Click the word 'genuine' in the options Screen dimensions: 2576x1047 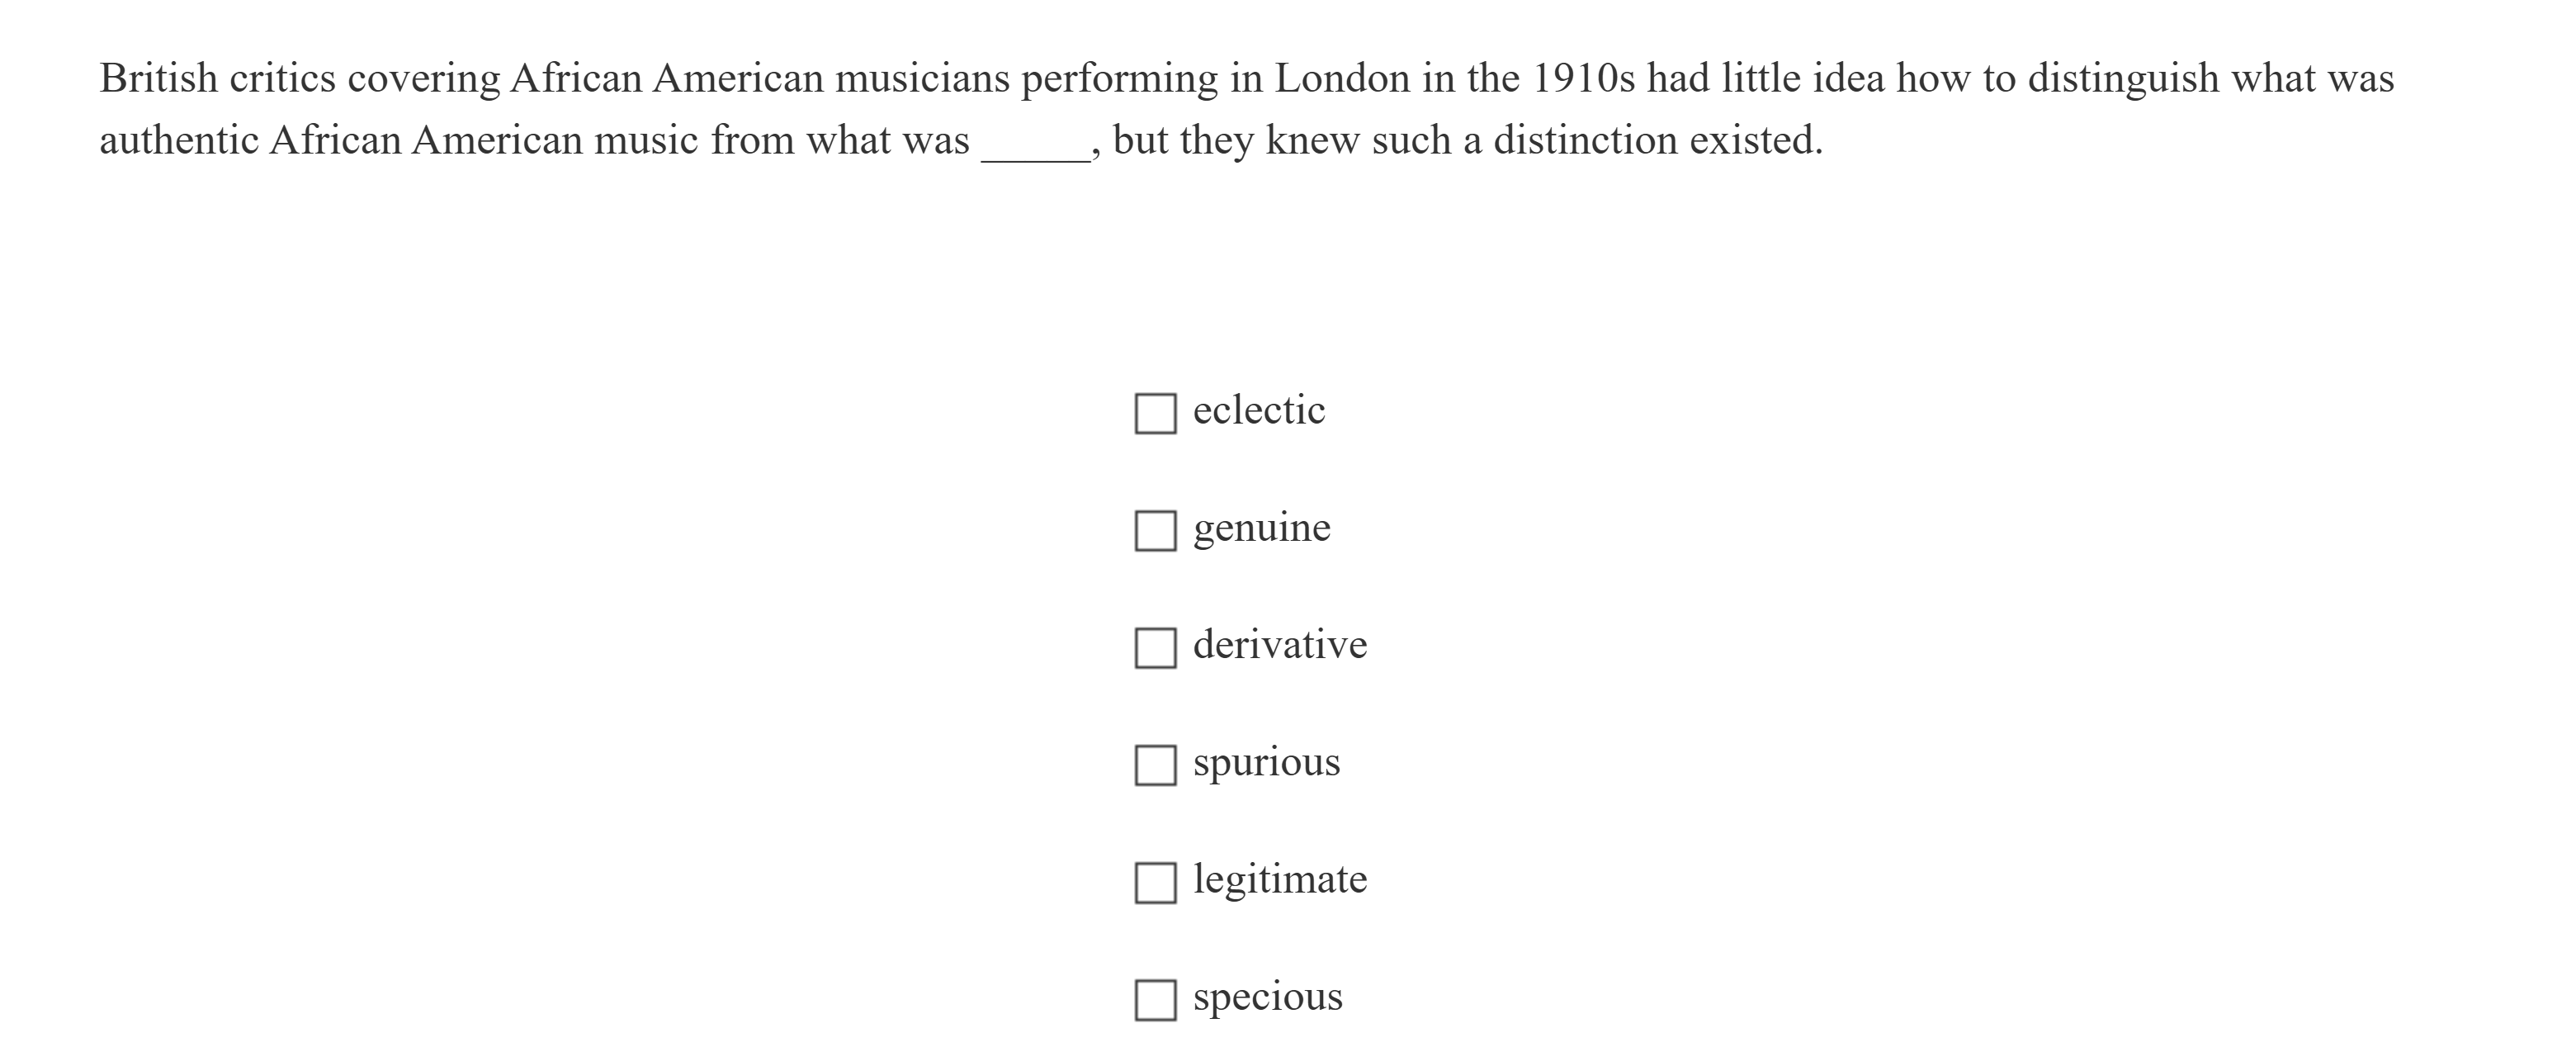tap(1261, 528)
